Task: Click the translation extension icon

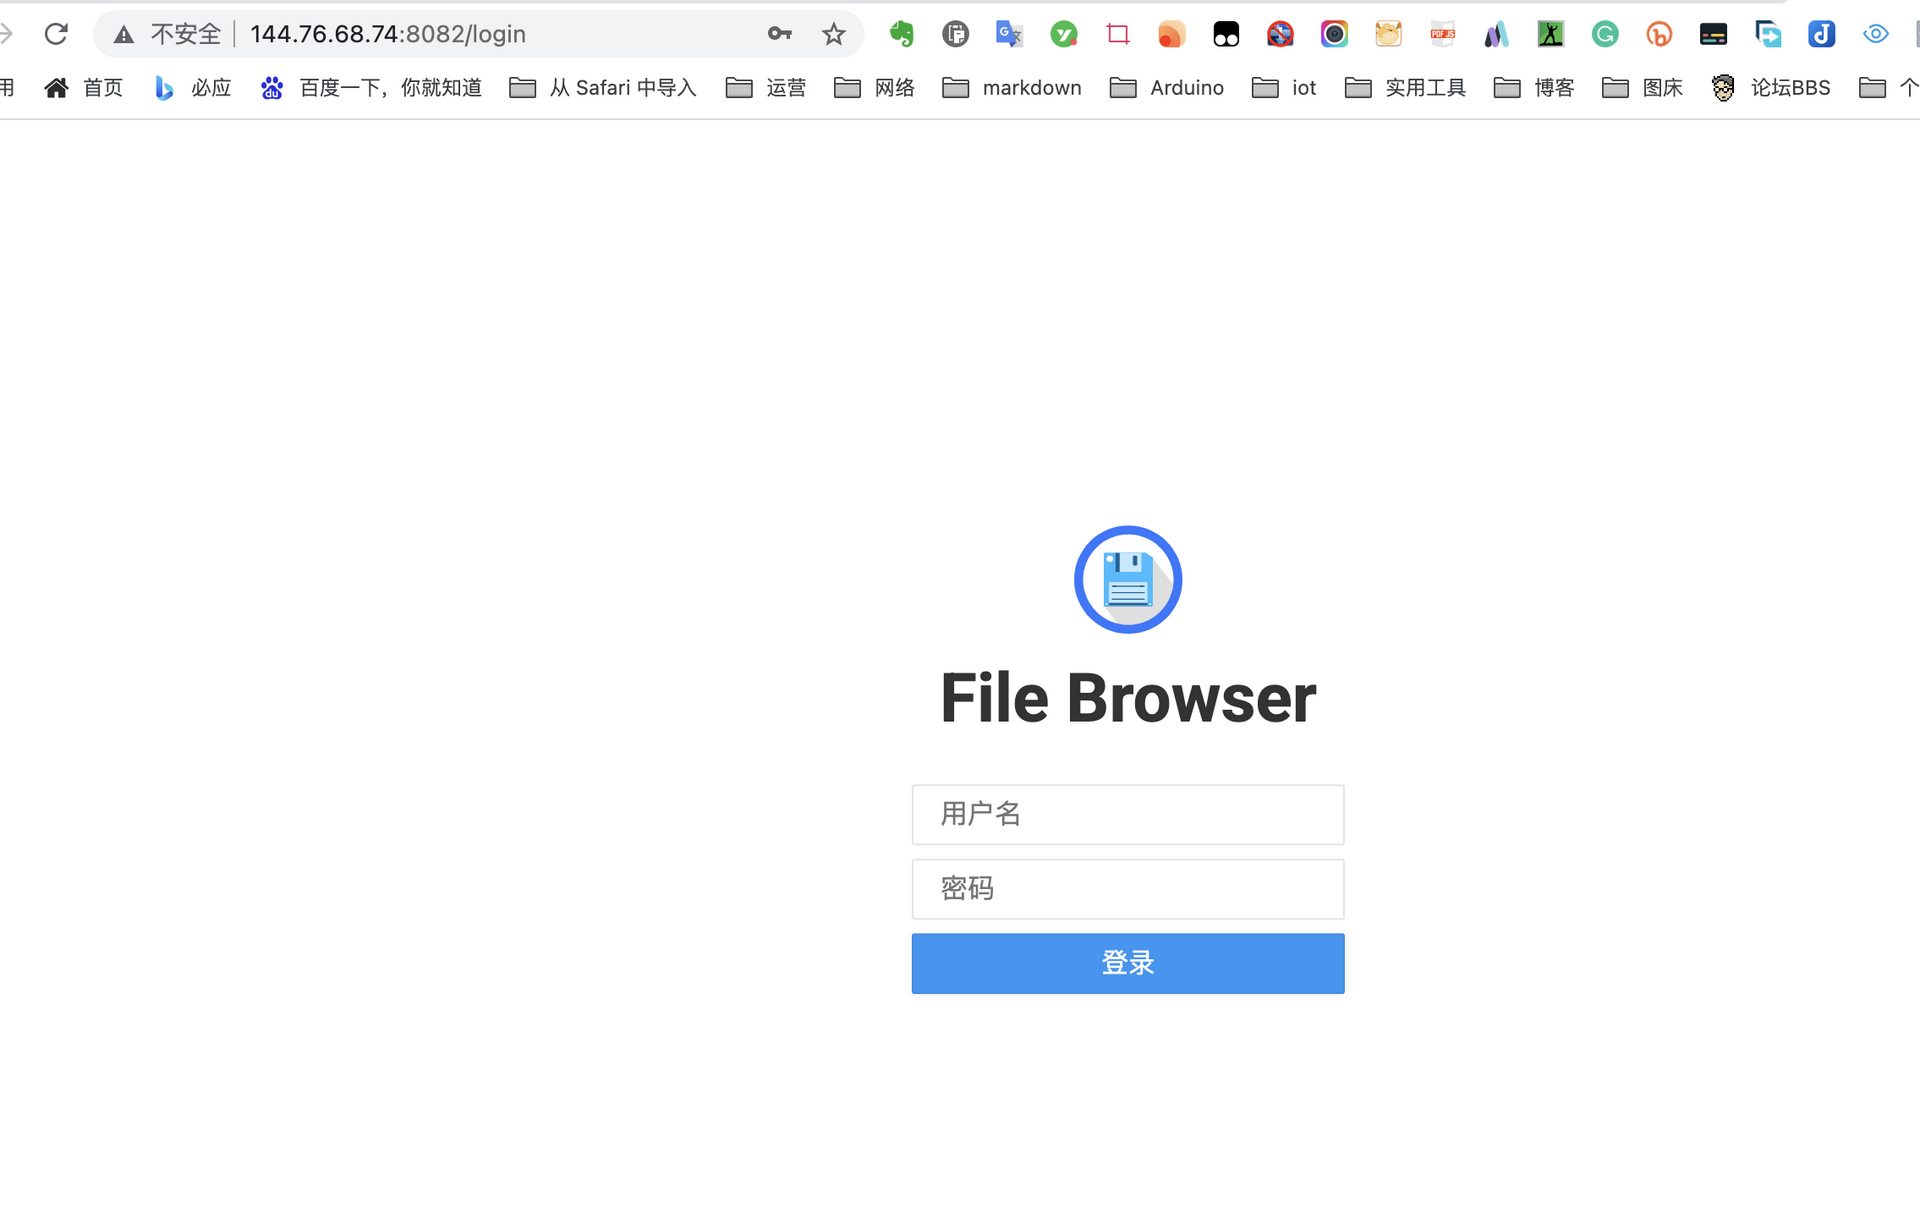Action: click(x=1009, y=33)
